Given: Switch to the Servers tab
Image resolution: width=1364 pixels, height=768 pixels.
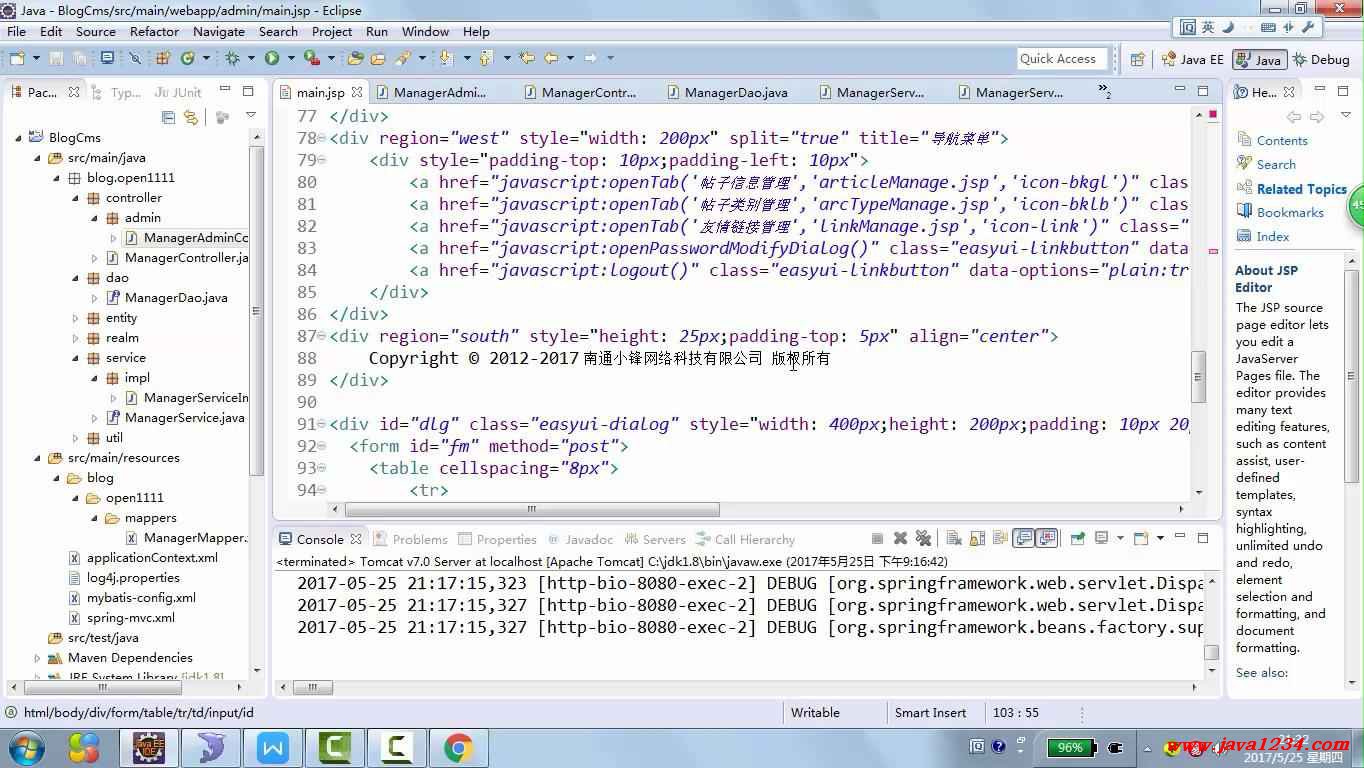Looking at the screenshot, I should [655, 539].
